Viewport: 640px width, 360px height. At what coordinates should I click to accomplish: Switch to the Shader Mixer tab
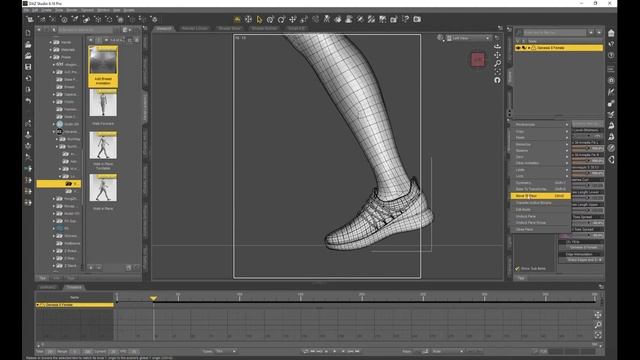point(230,28)
